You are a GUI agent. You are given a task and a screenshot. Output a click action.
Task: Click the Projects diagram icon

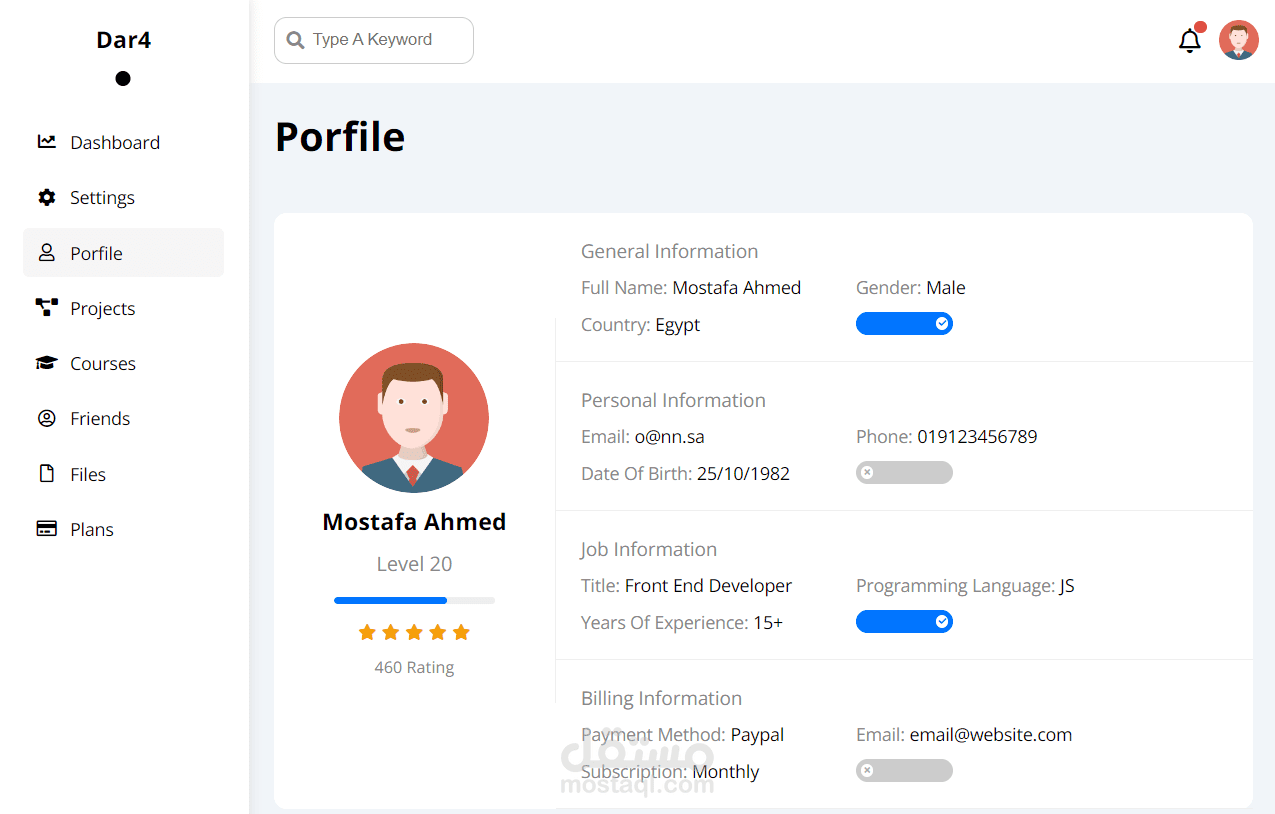tap(46, 308)
